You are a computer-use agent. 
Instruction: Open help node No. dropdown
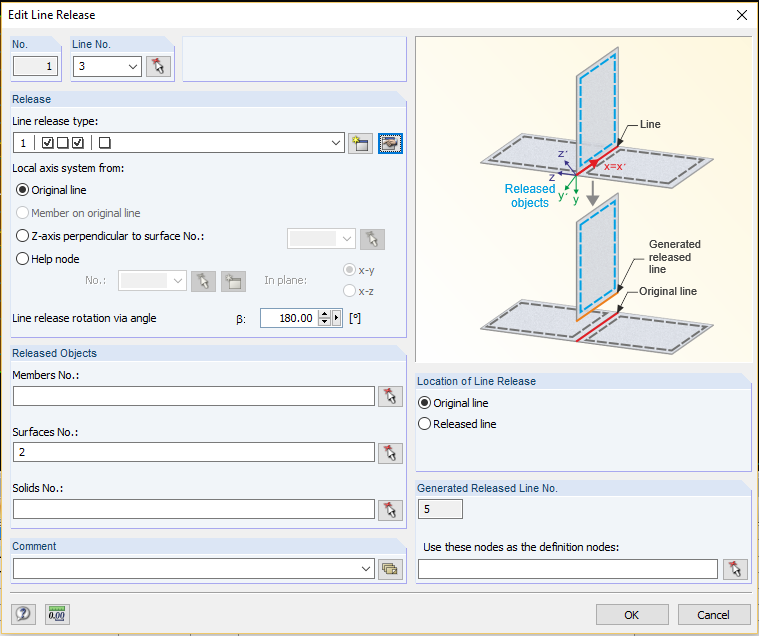point(178,281)
